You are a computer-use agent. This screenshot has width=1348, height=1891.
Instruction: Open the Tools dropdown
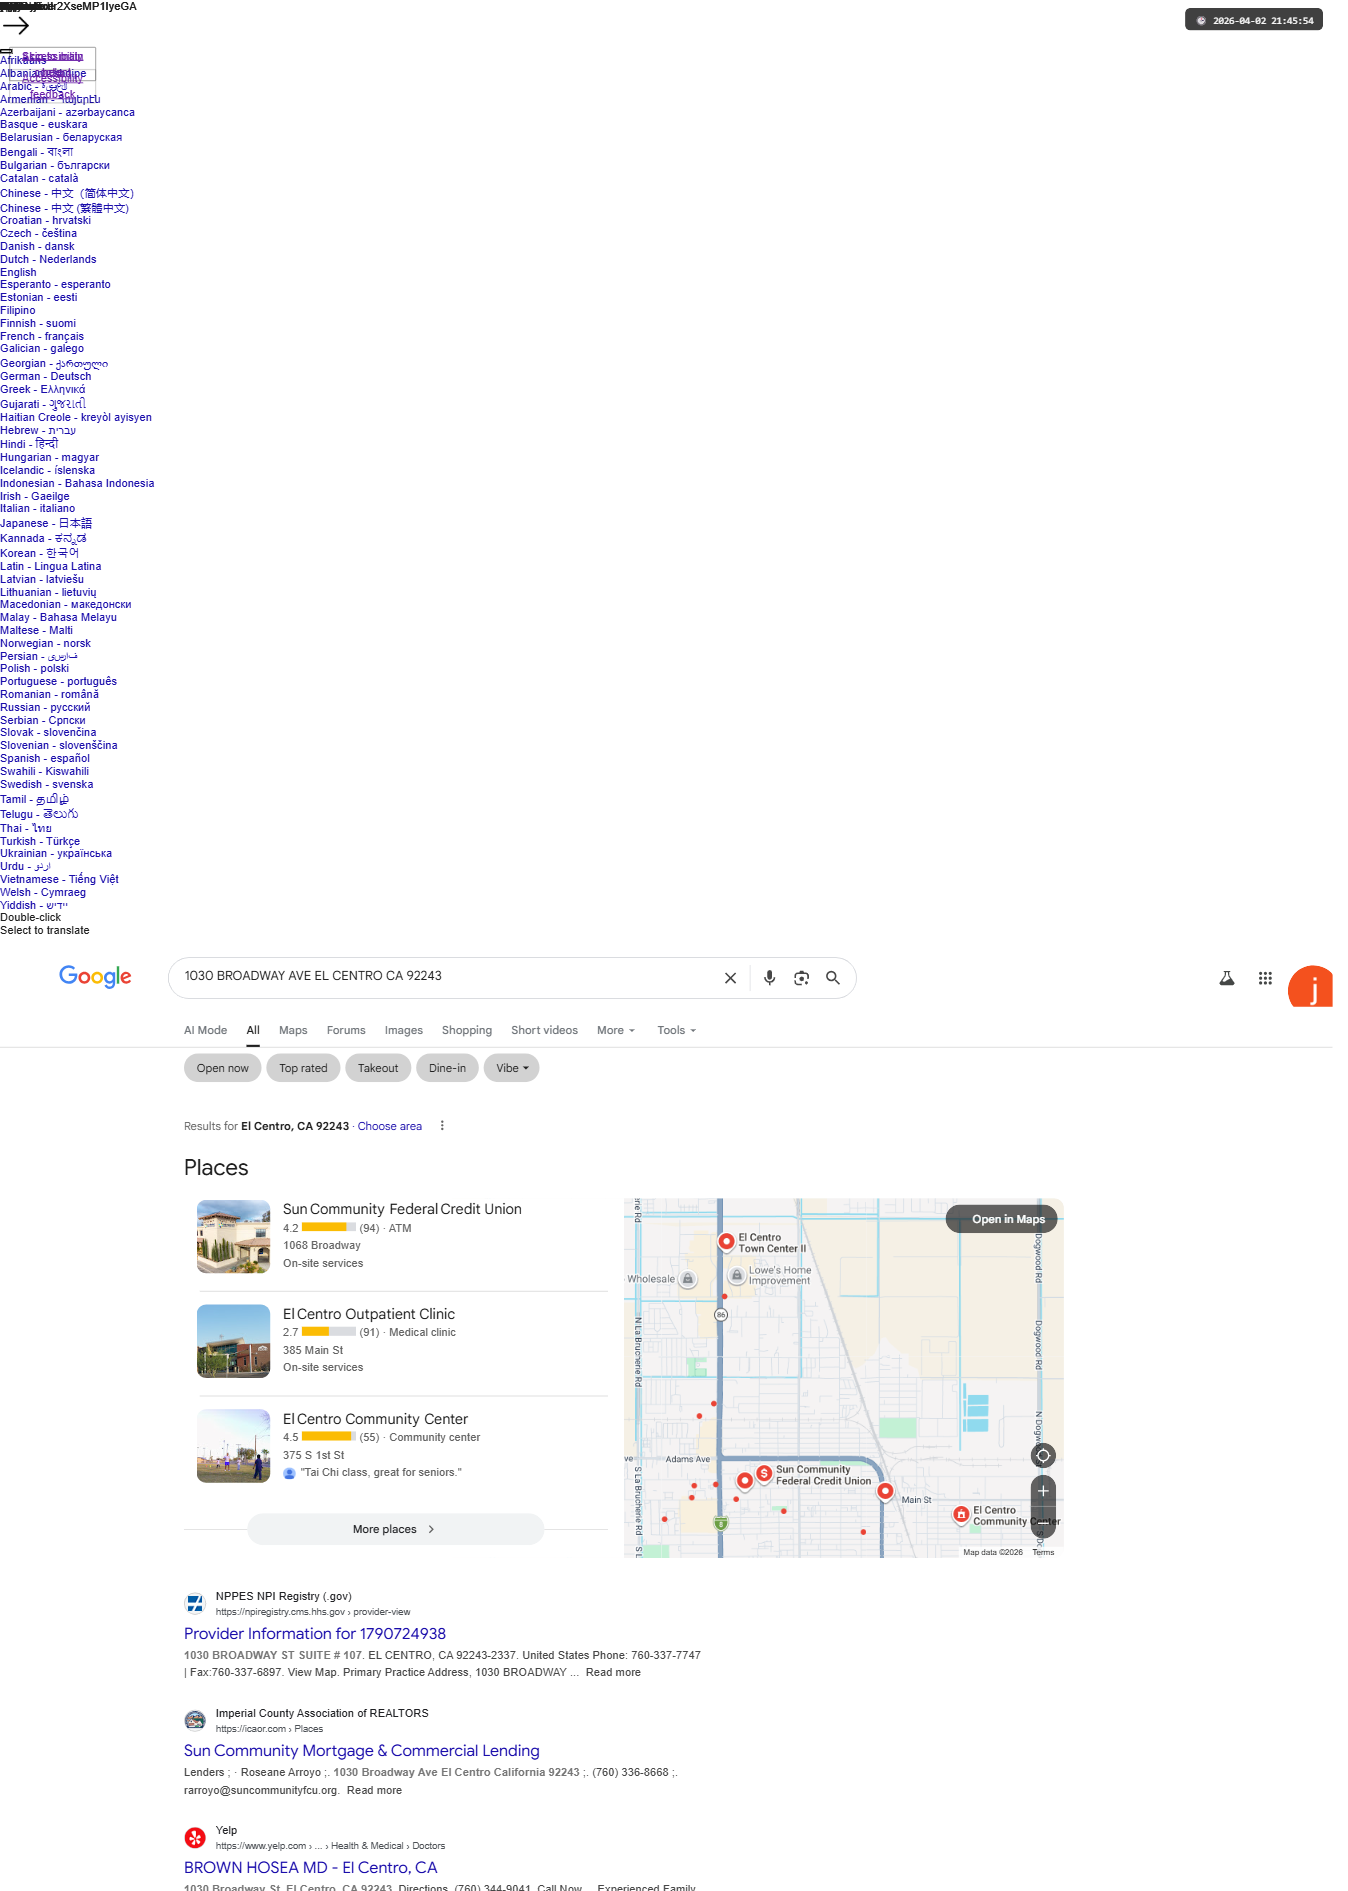point(677,1030)
